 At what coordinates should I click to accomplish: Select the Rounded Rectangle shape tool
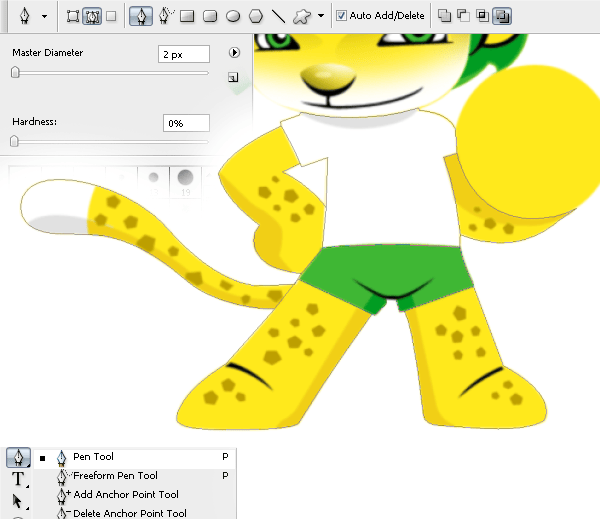coord(210,16)
